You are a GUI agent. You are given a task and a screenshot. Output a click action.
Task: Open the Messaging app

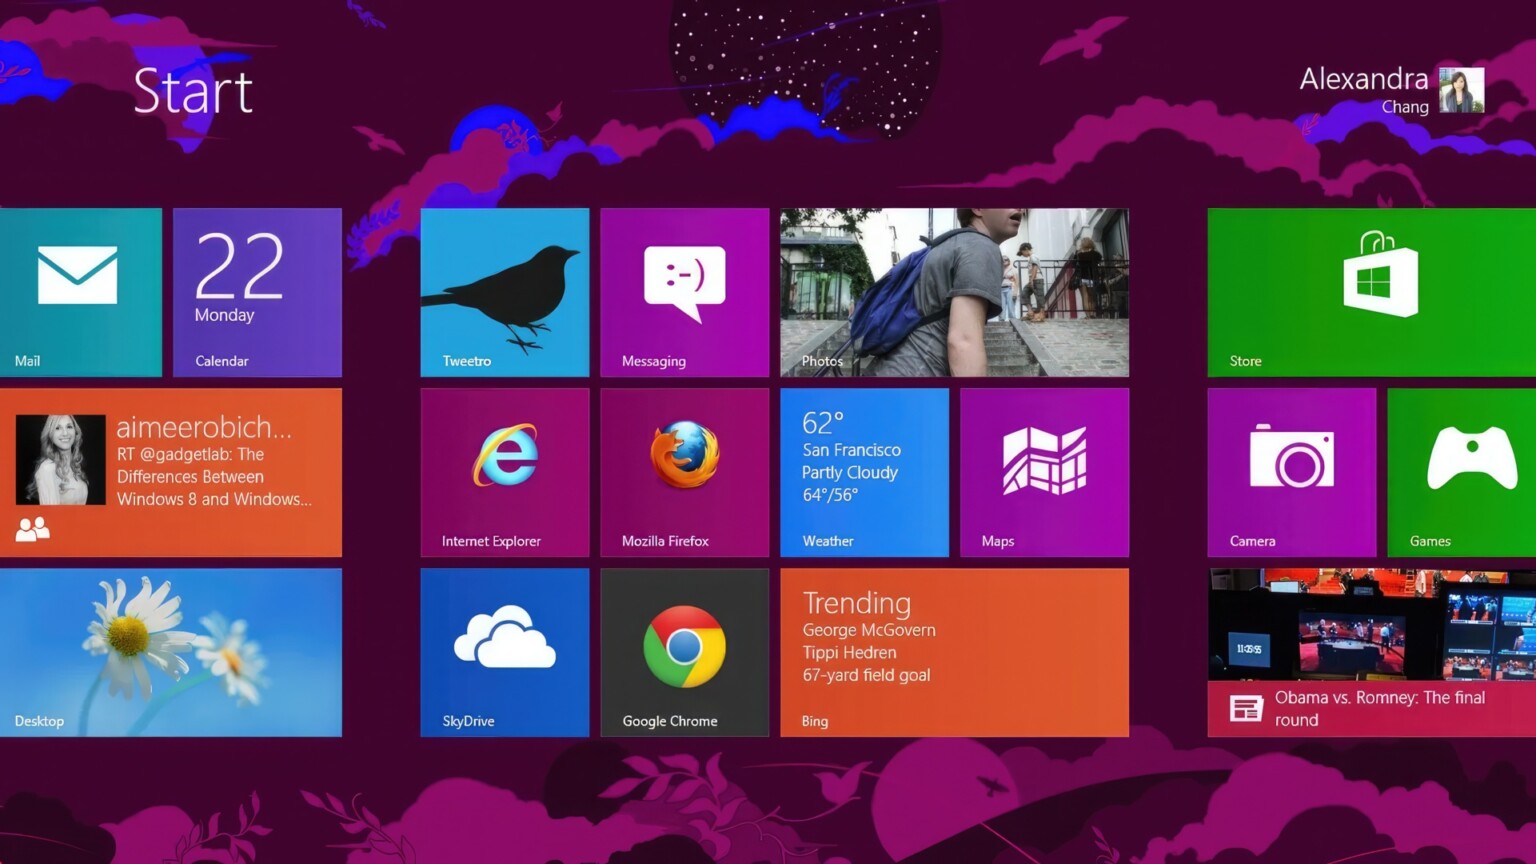[684, 290]
